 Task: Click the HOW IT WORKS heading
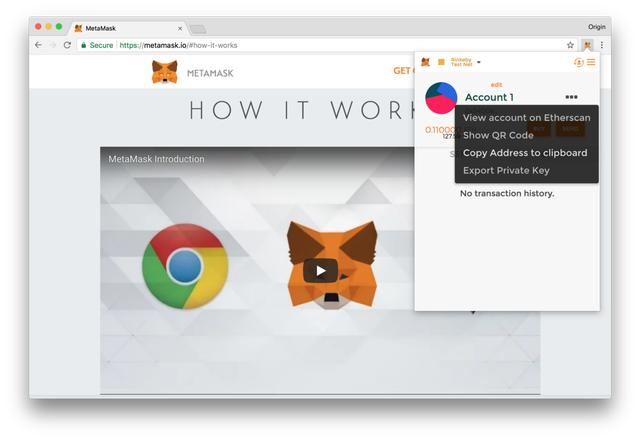point(301,110)
